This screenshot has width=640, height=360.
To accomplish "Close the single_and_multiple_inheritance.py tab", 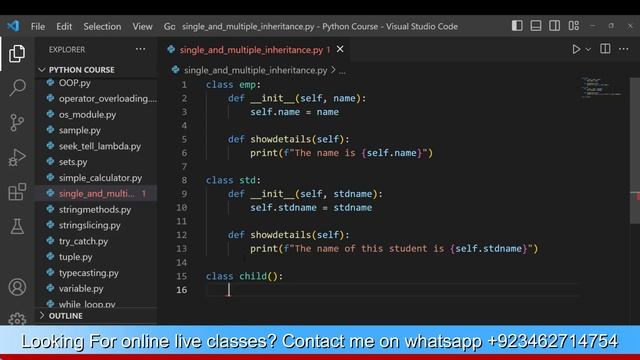I will pyautogui.click(x=340, y=49).
